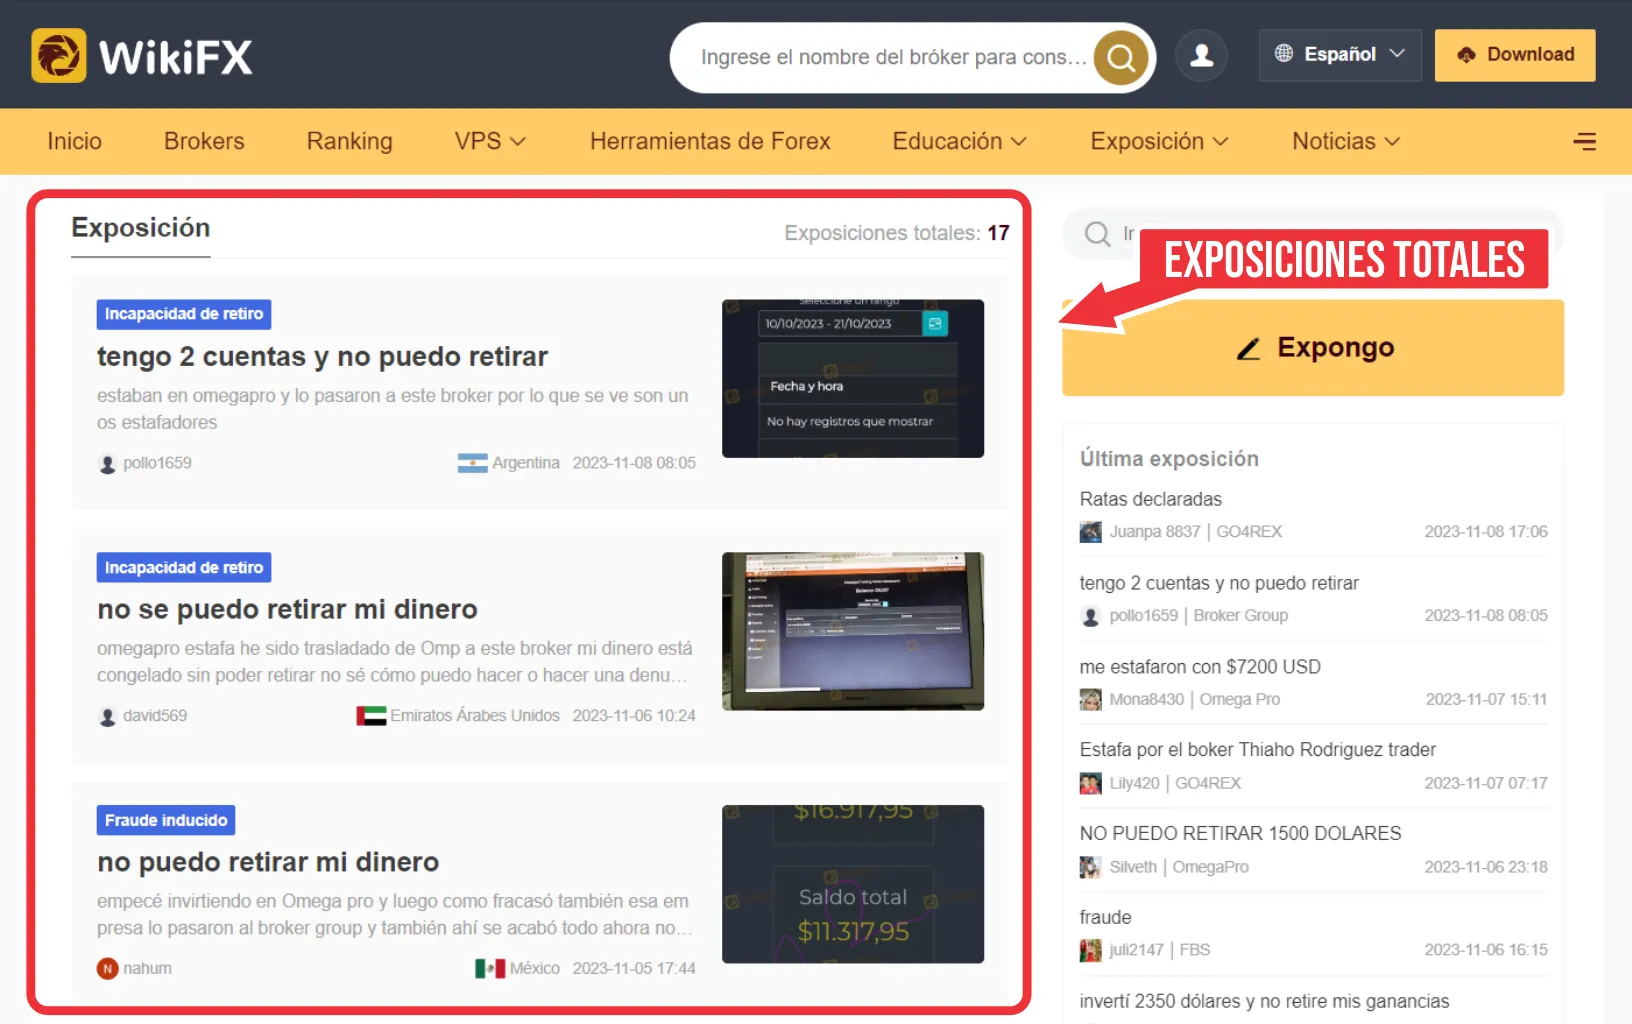The image size is (1632, 1024).
Task: Select the Exposición section tab heading
Action: coord(141,228)
